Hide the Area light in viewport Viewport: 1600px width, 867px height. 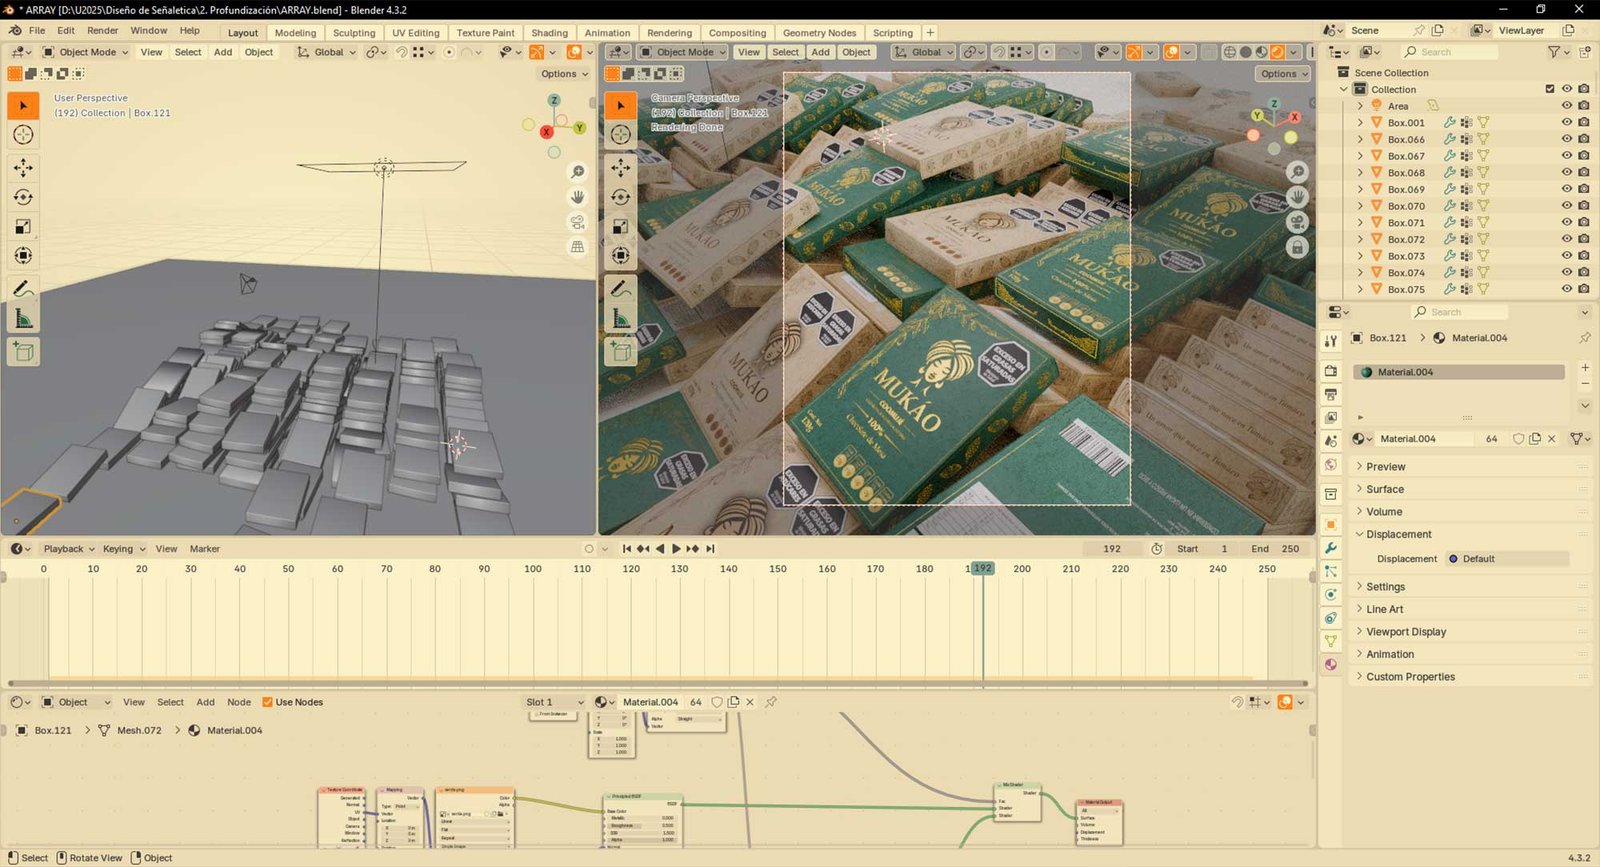coord(1567,106)
